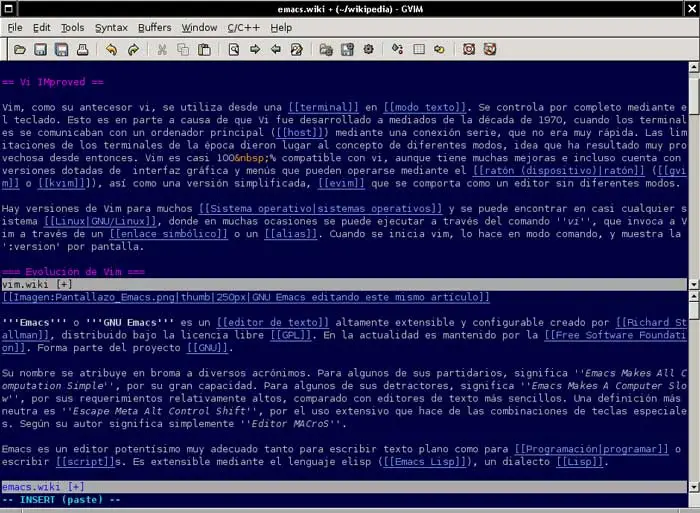
Task: Click the Save Session icon
Action: [x=347, y=50]
